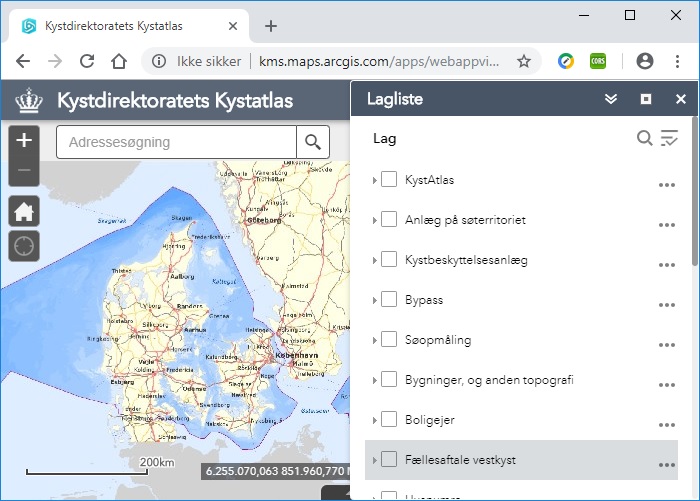
Task: Open the layer filter options icon
Action: [669, 138]
